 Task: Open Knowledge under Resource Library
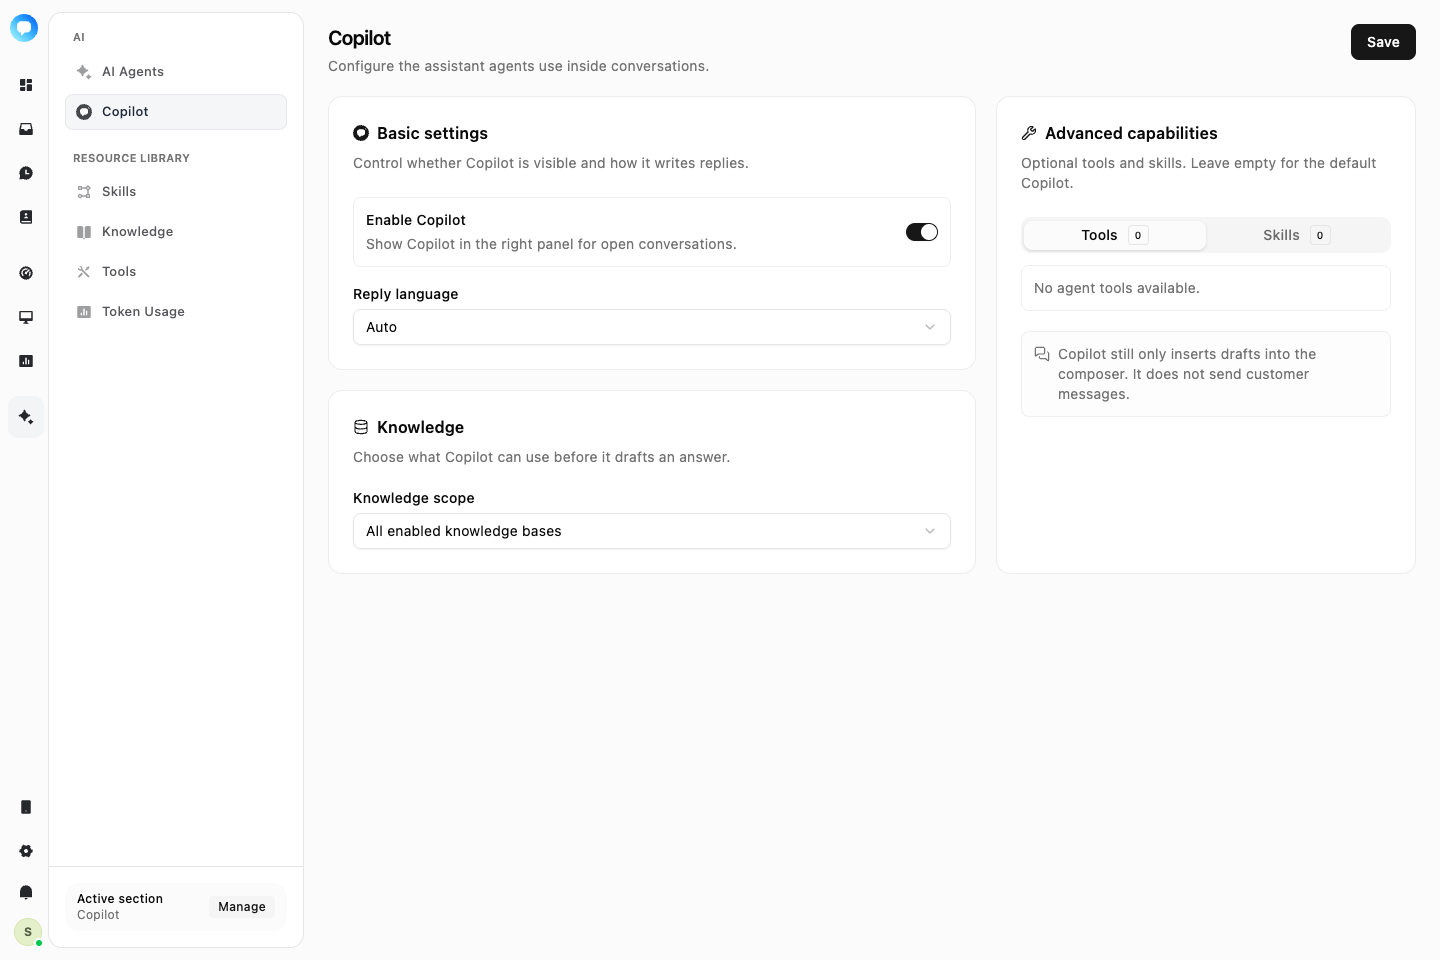pyautogui.click(x=176, y=232)
